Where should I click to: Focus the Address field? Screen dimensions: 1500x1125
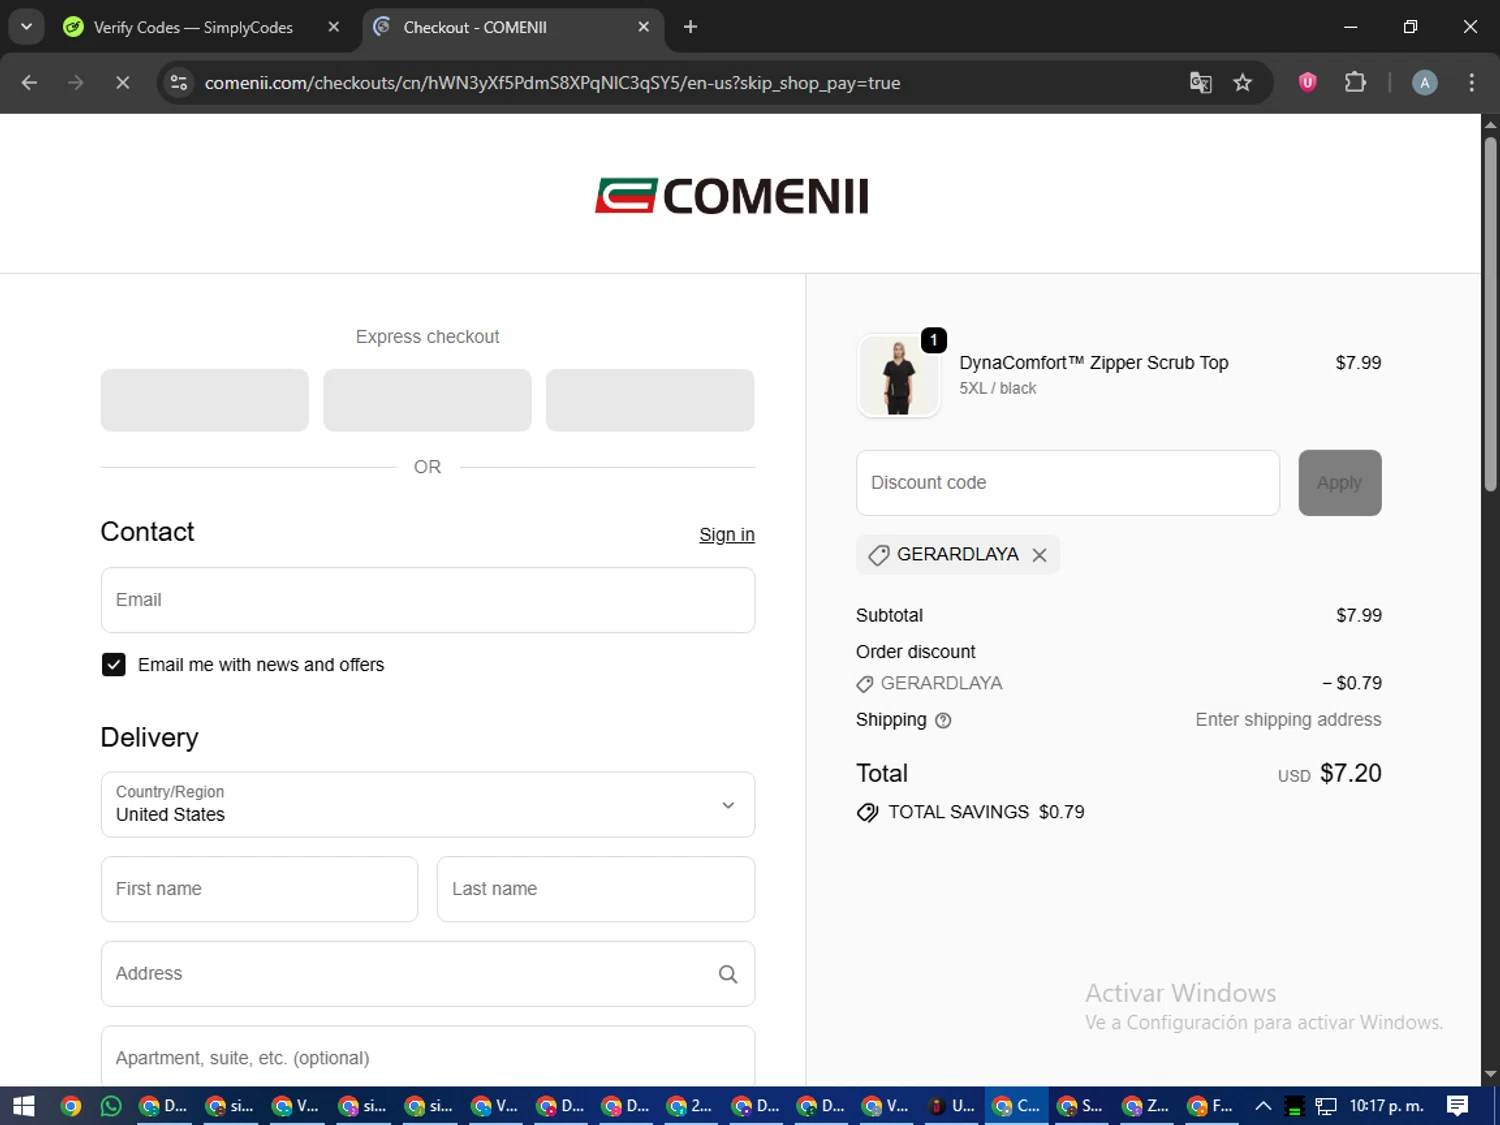click(x=428, y=974)
